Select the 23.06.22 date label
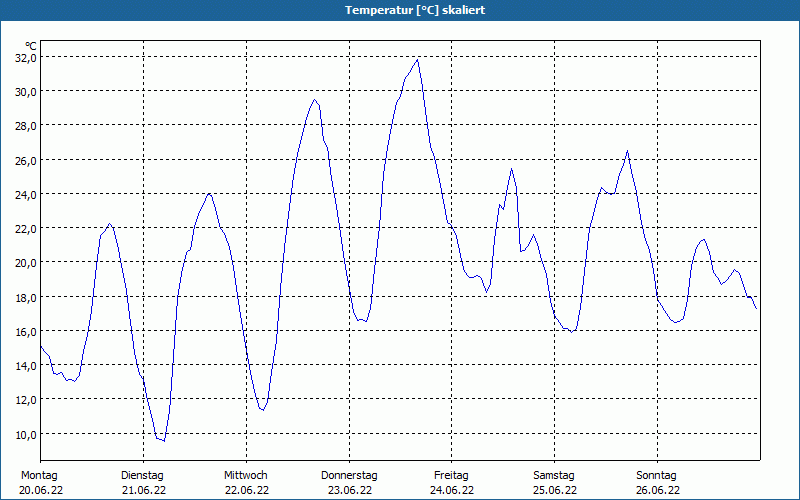800x500 pixels. coord(349,490)
